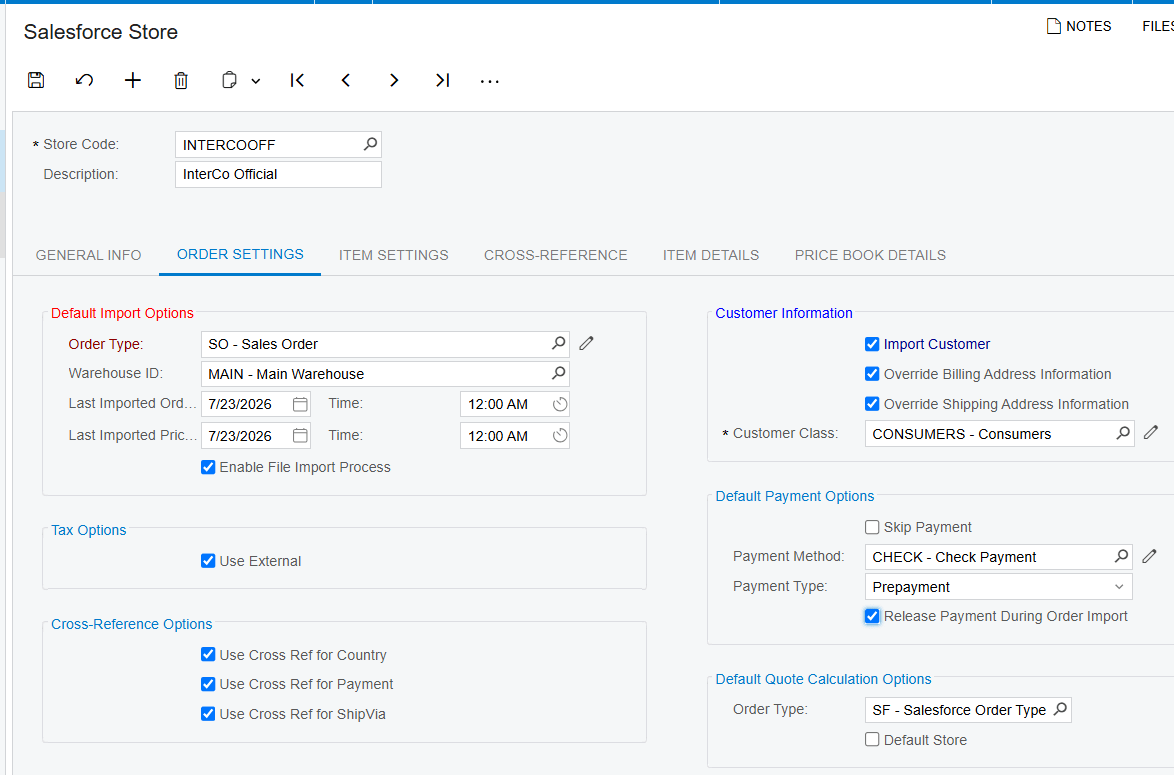Open the more actions ellipsis menu
The image size is (1174, 775).
point(490,81)
